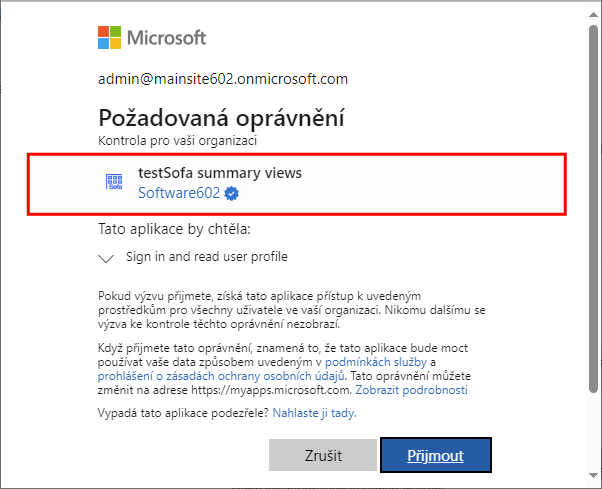
Task: Click the scrollbar up arrow
Action: [x=594, y=15]
